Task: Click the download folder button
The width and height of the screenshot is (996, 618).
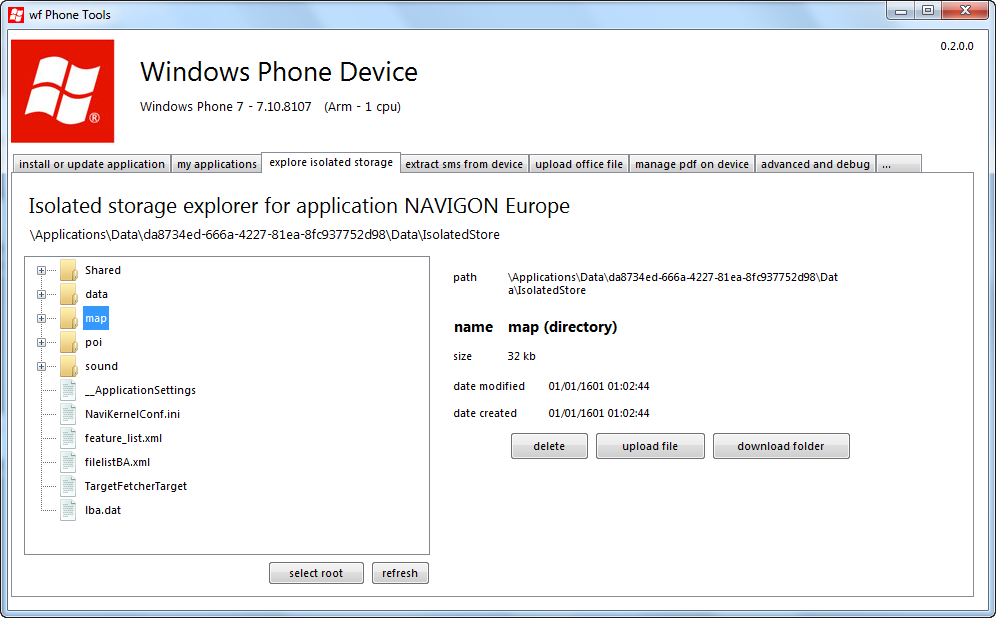Action: tap(781, 446)
